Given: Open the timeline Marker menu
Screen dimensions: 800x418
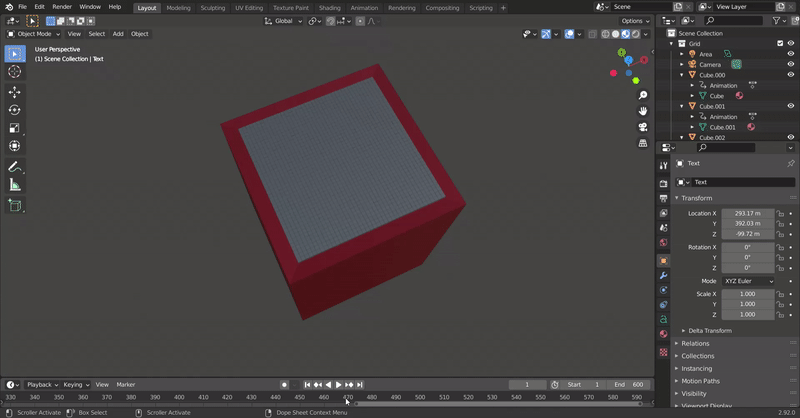Looking at the screenshot, I should (x=126, y=385).
